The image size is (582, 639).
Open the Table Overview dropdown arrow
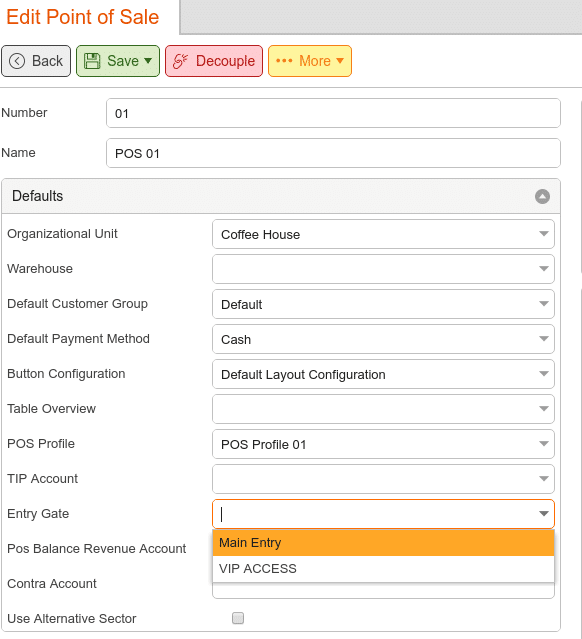(x=543, y=409)
